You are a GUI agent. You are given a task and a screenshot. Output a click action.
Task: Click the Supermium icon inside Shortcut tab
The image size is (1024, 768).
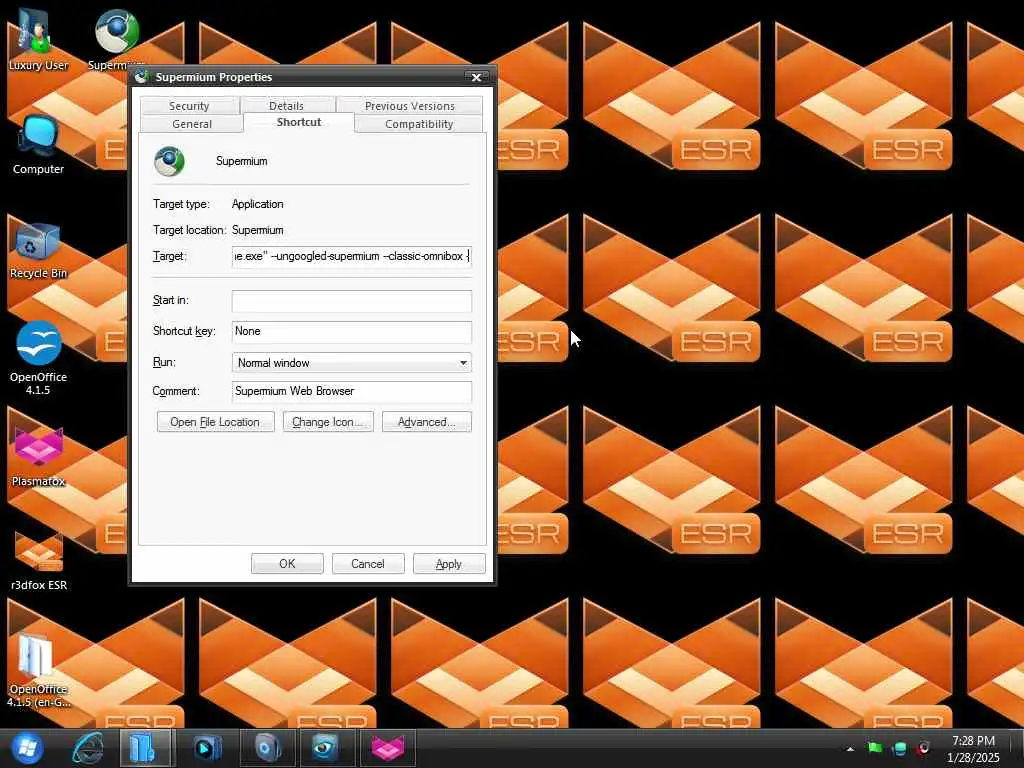click(x=169, y=161)
